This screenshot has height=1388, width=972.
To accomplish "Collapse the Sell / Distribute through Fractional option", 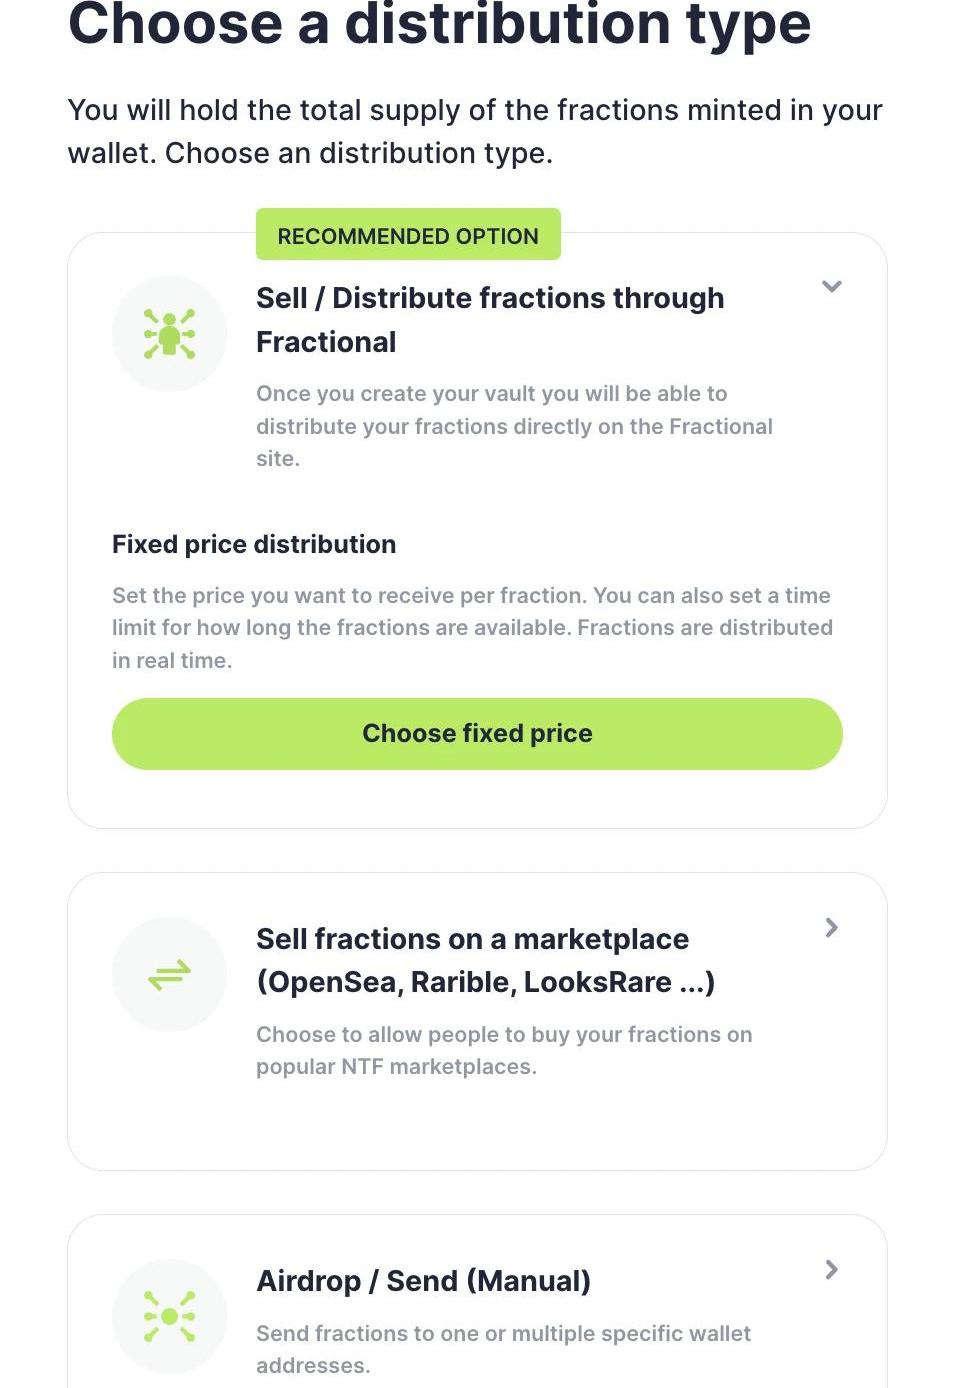I will pyautogui.click(x=831, y=287).
